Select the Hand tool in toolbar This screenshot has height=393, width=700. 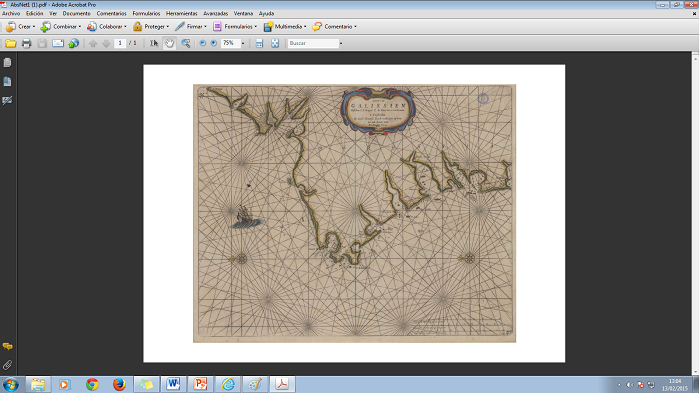(x=169, y=43)
